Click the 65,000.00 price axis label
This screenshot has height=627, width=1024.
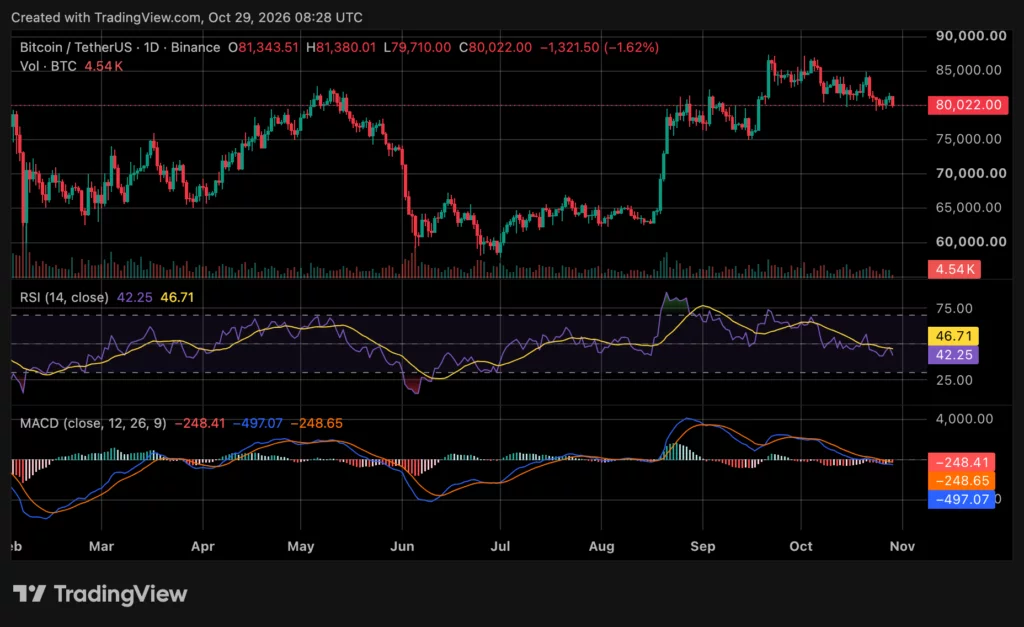968,208
